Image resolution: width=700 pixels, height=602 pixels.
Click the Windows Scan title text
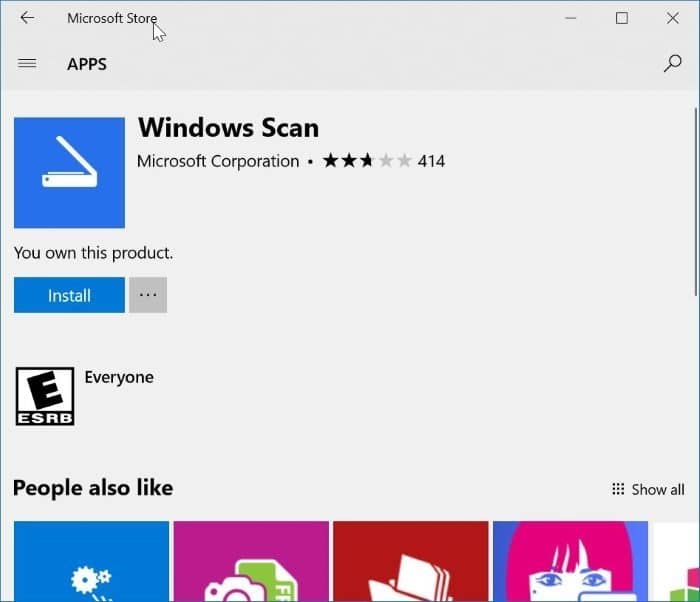pos(229,128)
